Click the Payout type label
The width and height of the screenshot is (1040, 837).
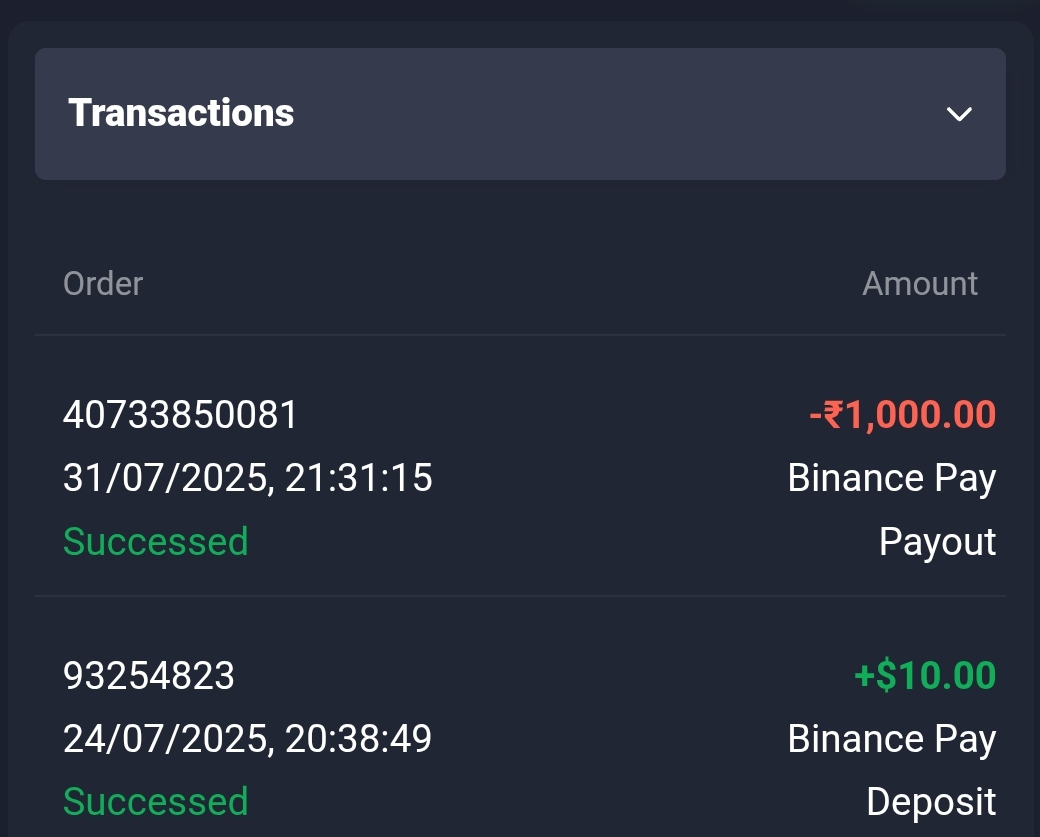point(937,541)
